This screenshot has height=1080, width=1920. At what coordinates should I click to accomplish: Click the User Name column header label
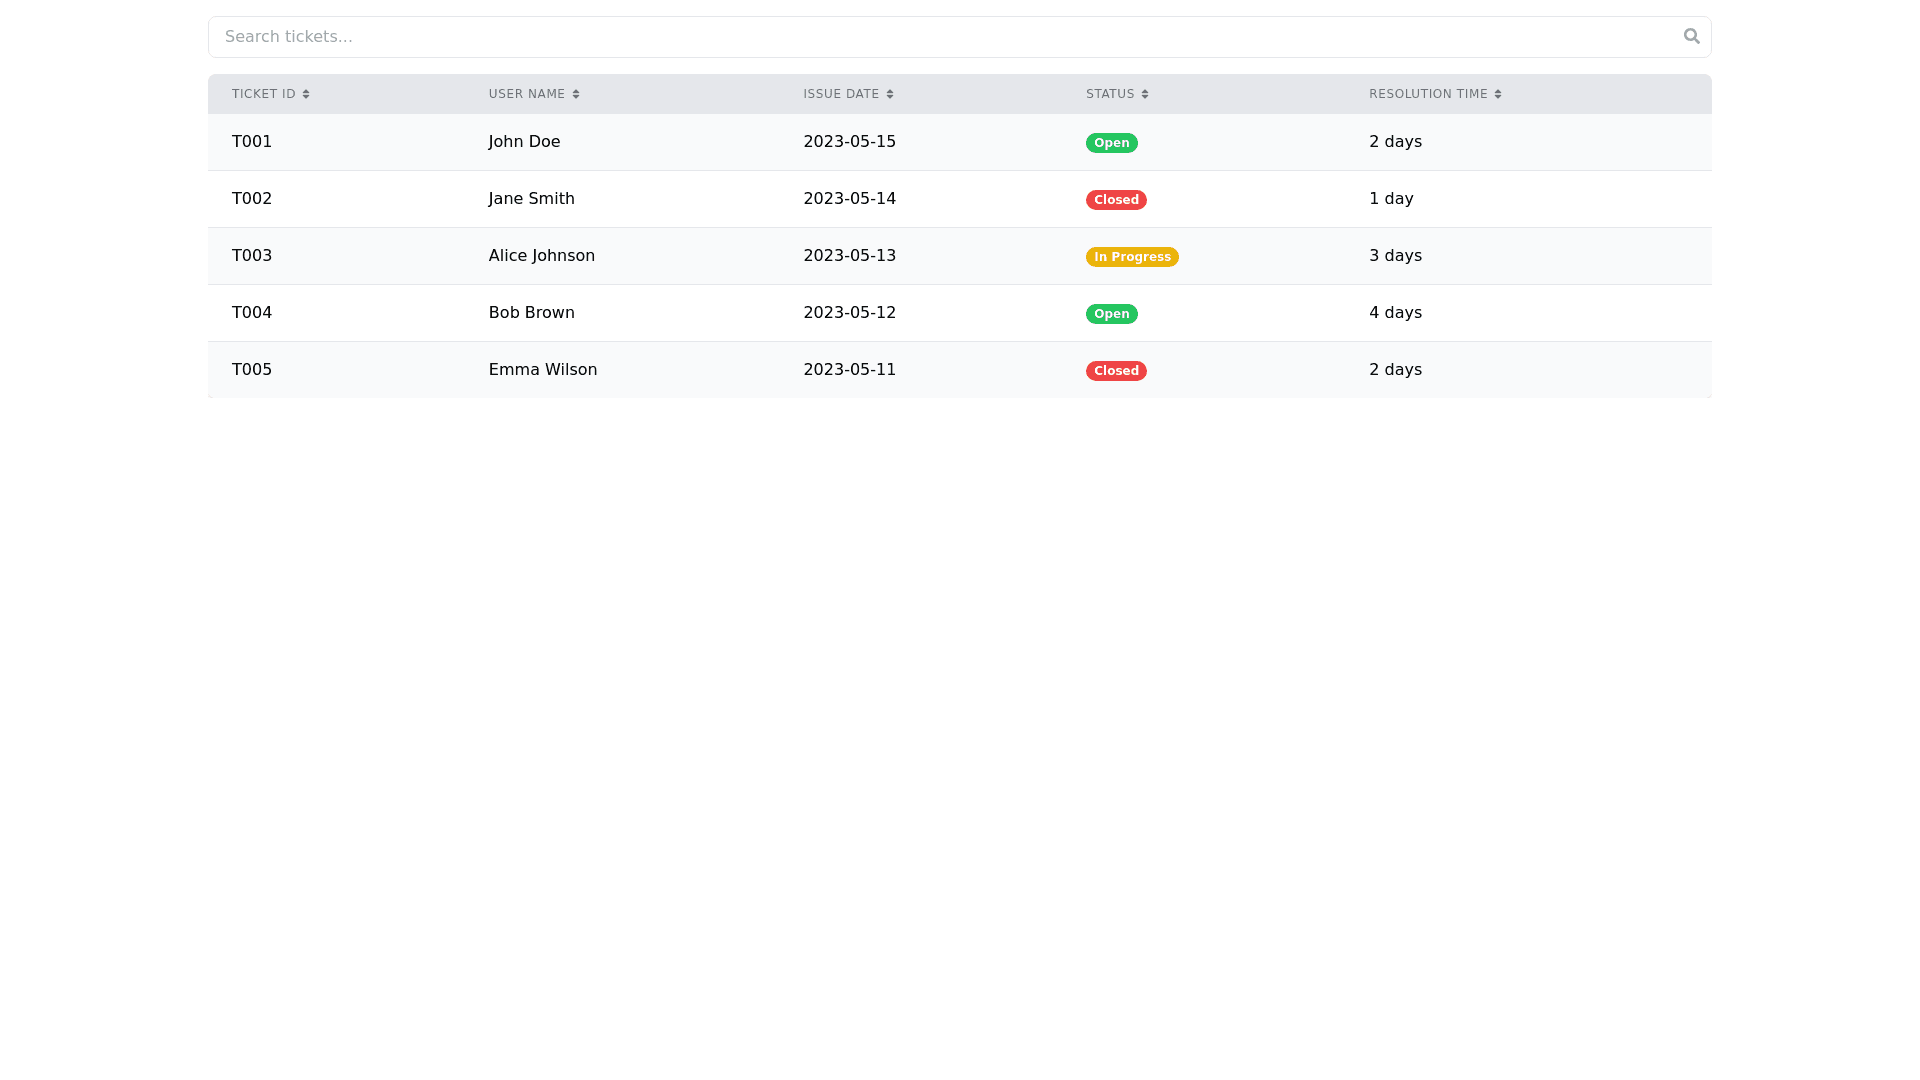point(527,94)
